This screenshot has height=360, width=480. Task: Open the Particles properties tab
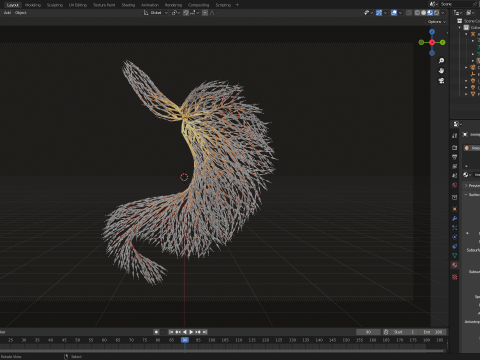point(455,228)
